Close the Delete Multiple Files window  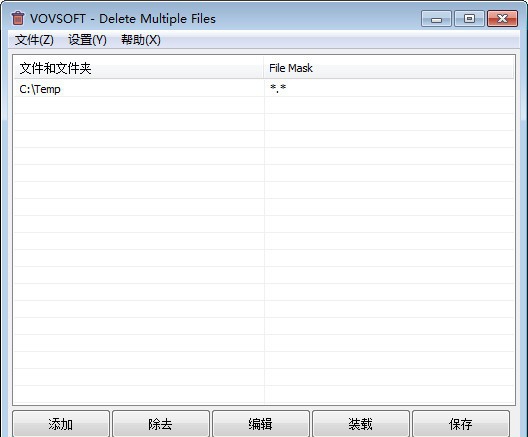click(x=502, y=19)
